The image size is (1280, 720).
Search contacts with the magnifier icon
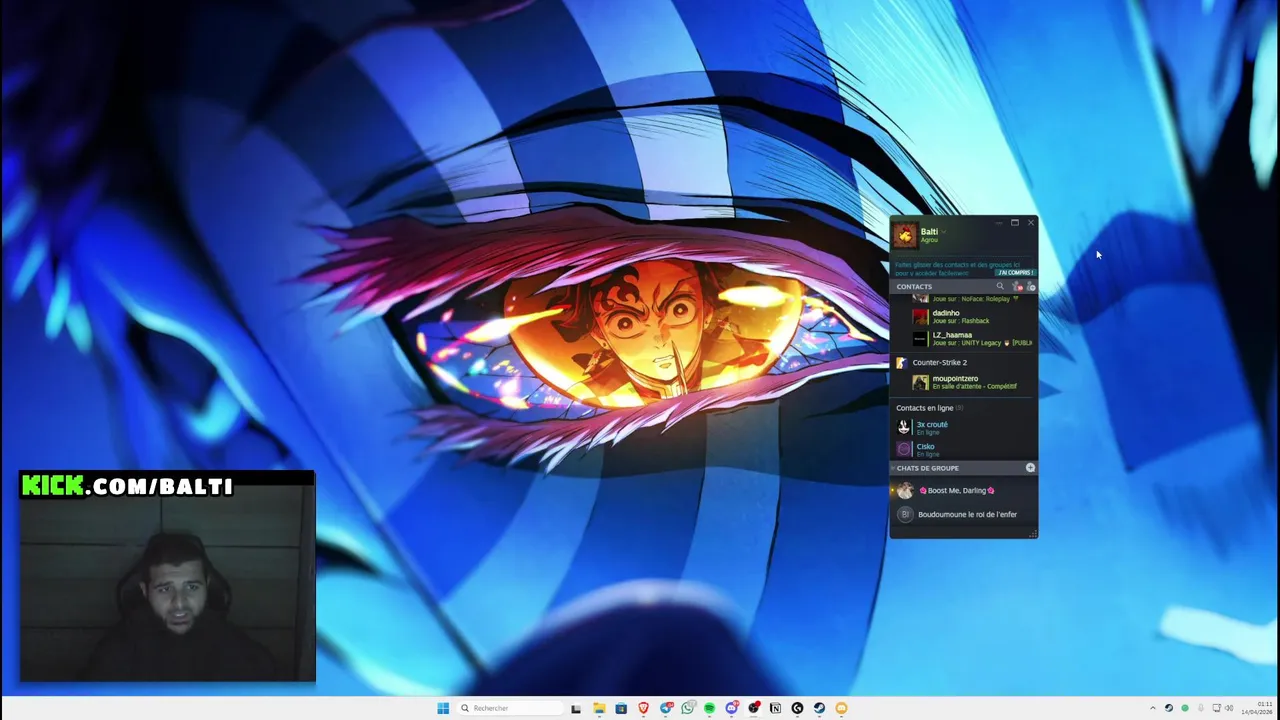tap(1000, 286)
